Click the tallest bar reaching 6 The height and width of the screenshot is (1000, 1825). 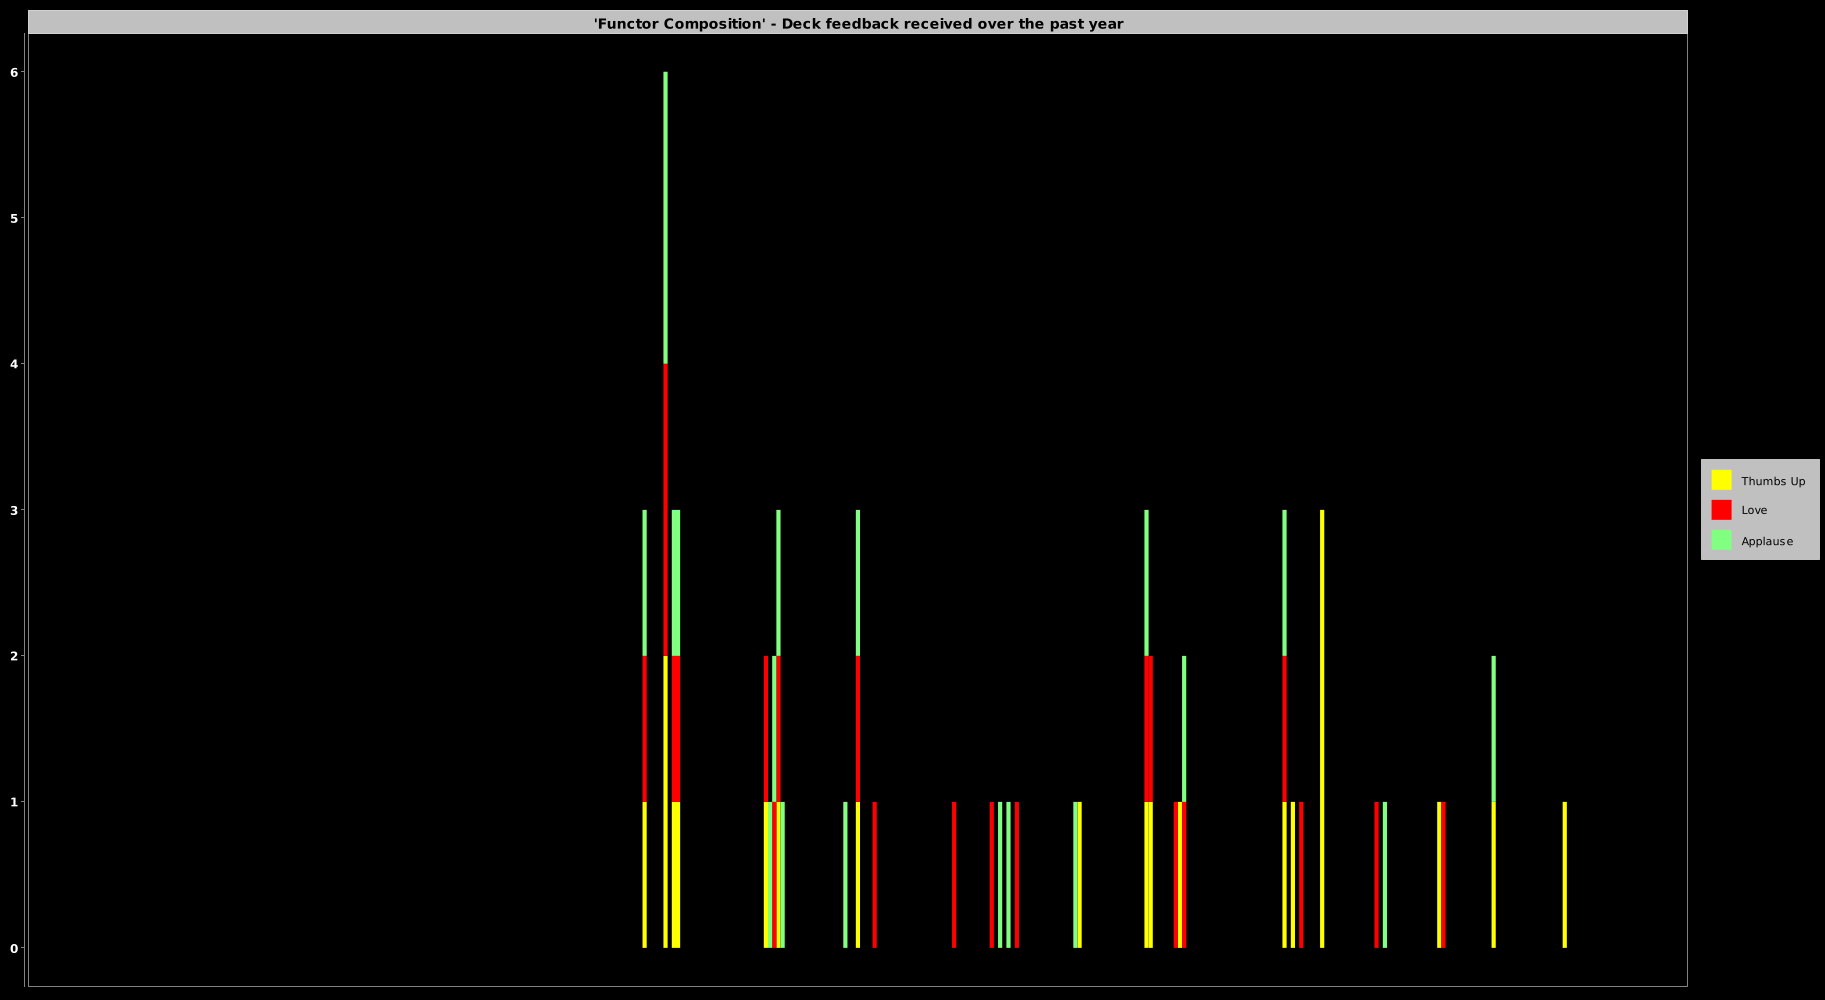[x=666, y=510]
